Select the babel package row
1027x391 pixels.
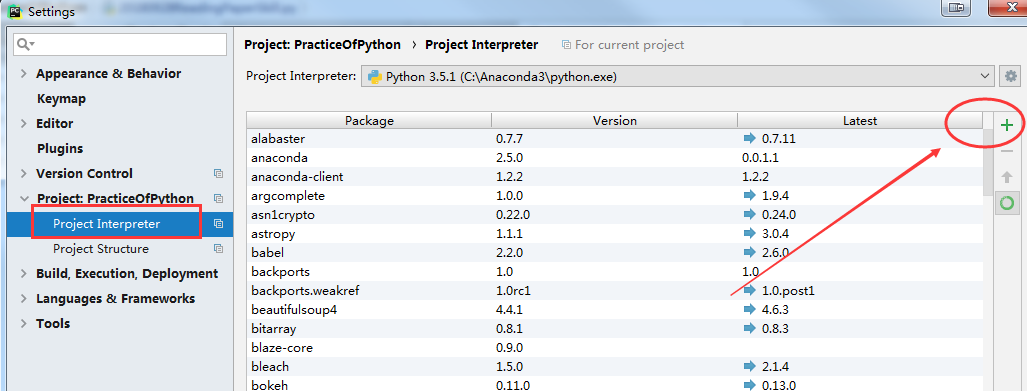pyautogui.click(x=614, y=253)
